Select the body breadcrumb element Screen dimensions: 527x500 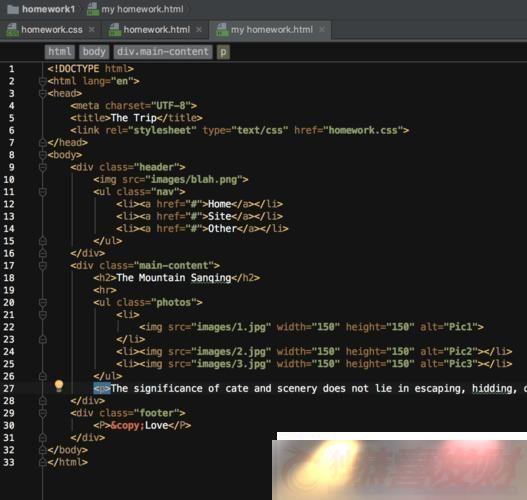point(94,52)
